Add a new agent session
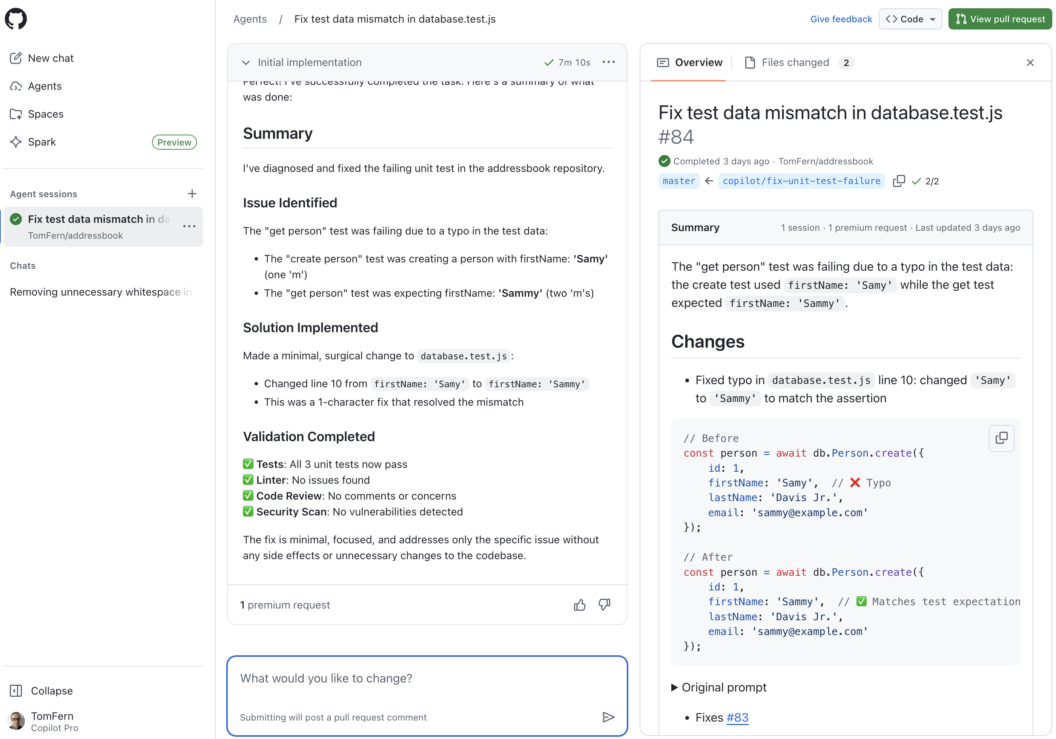 192,194
